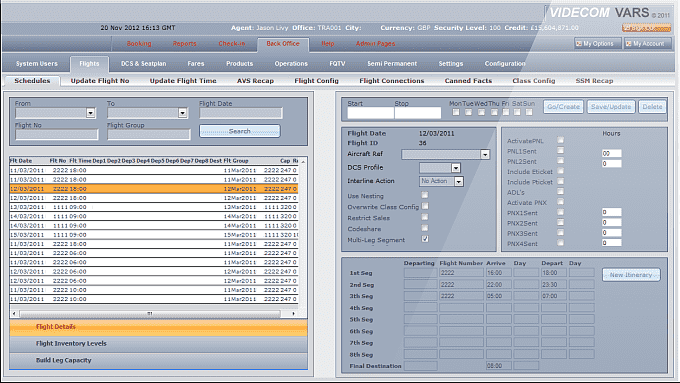
Task: Toggle Codeshare checkbox
Action: point(425,228)
